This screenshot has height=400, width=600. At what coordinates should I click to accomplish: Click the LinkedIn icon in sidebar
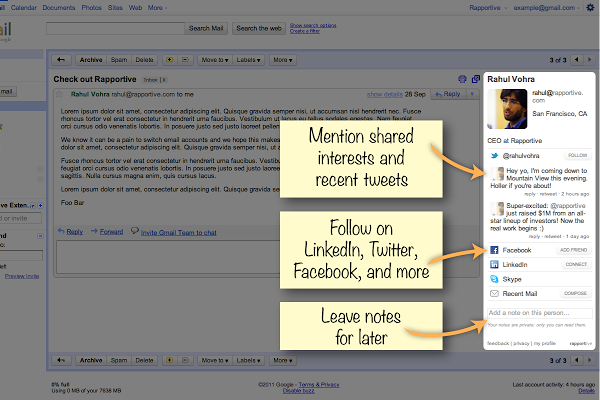point(492,264)
